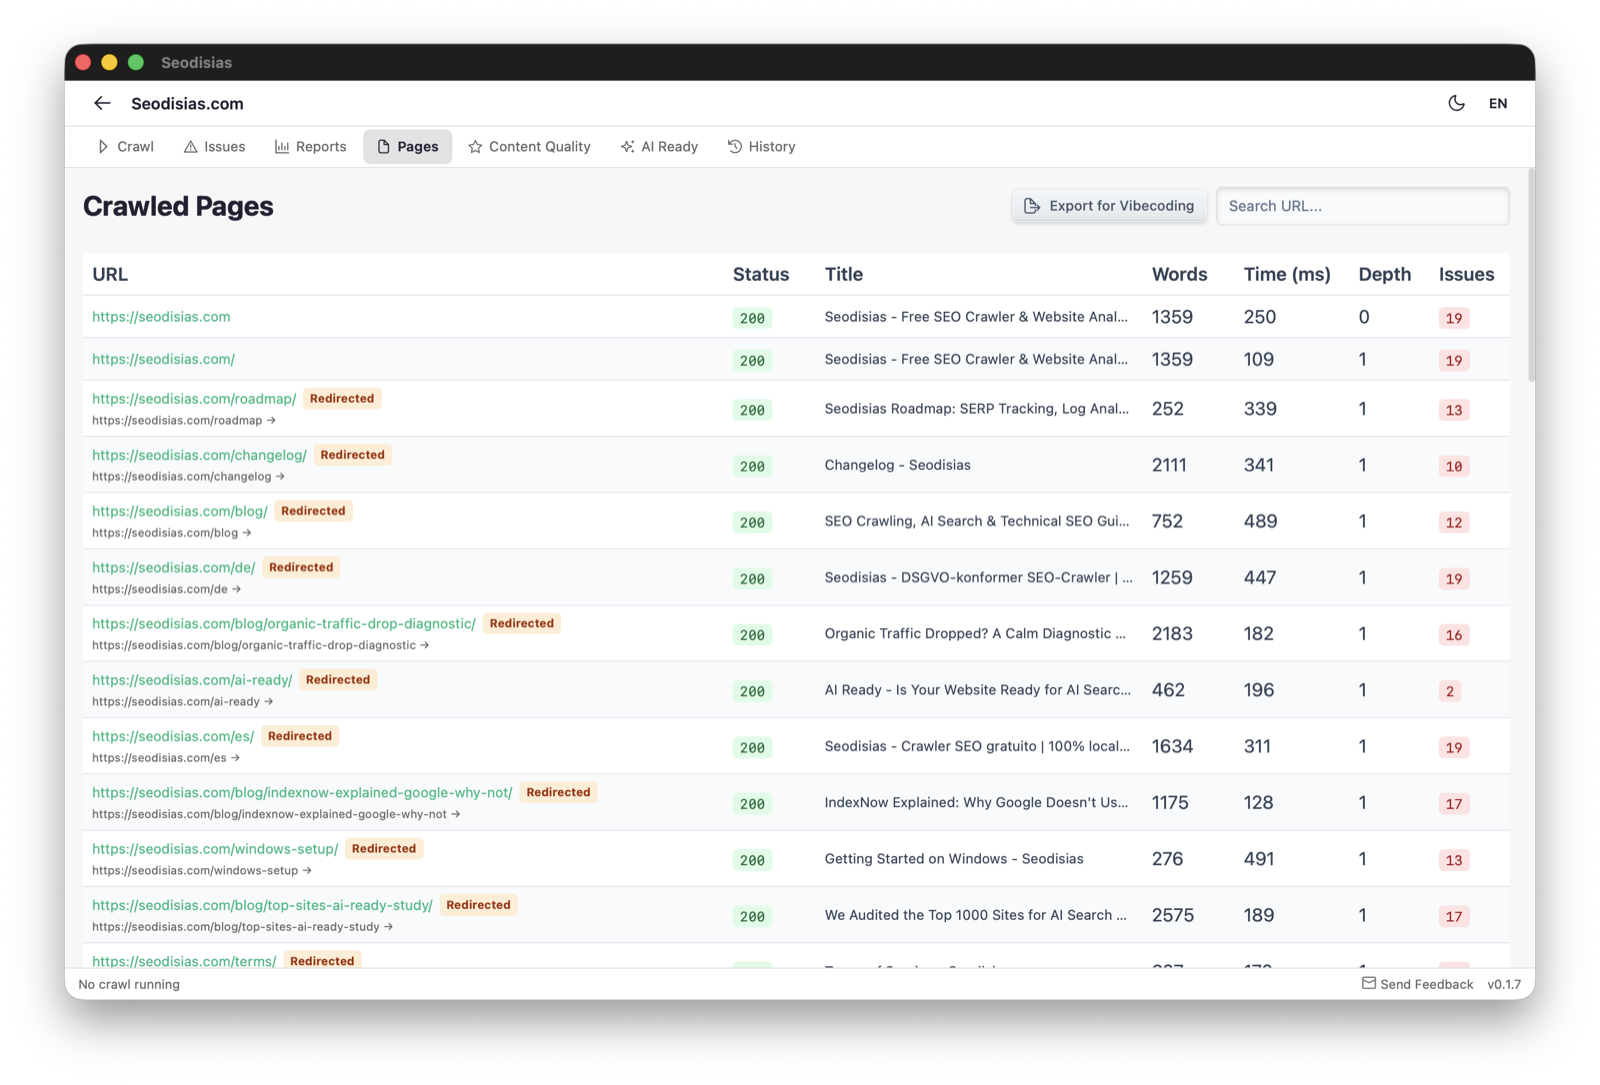
Task: Open the seodisias.com/blog/ URL link
Action: point(180,511)
